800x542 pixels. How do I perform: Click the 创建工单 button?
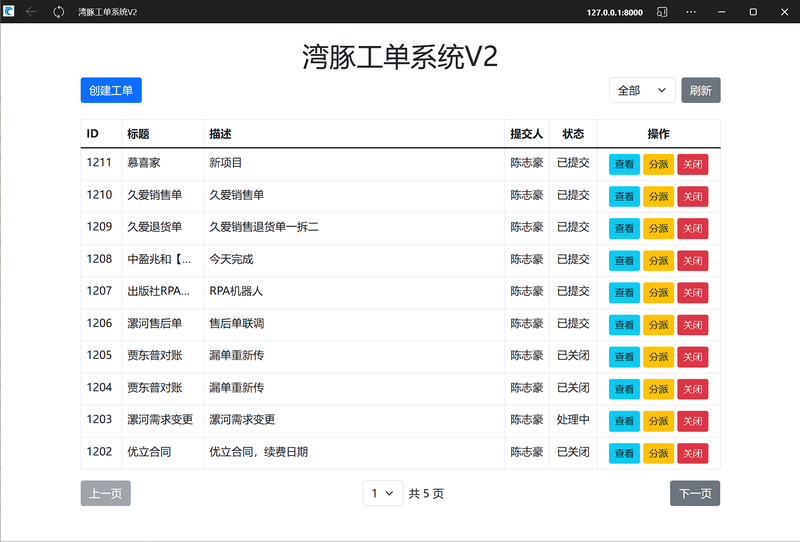point(111,90)
